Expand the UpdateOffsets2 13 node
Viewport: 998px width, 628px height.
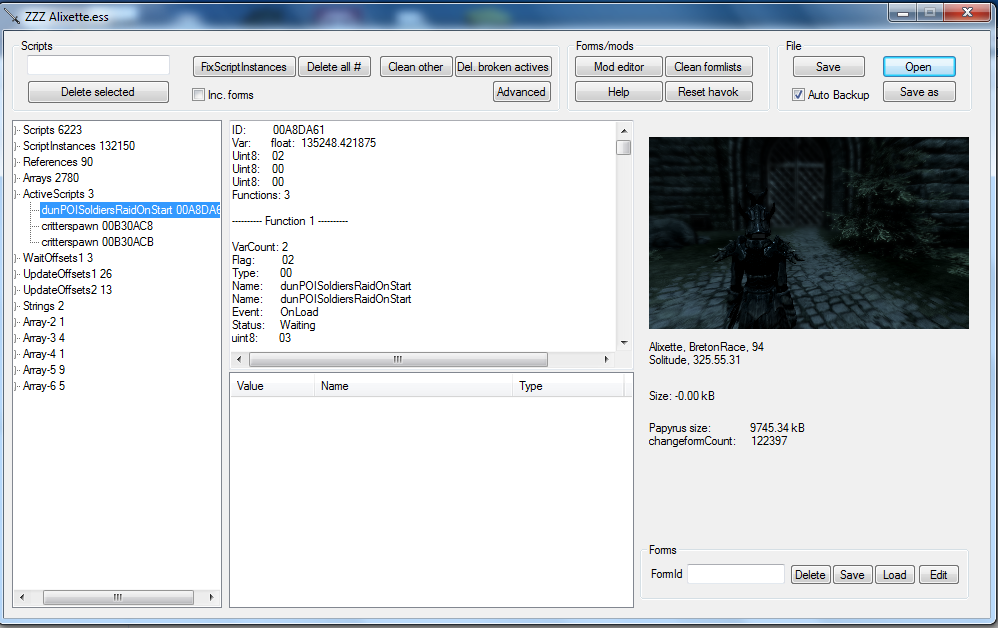coord(17,290)
